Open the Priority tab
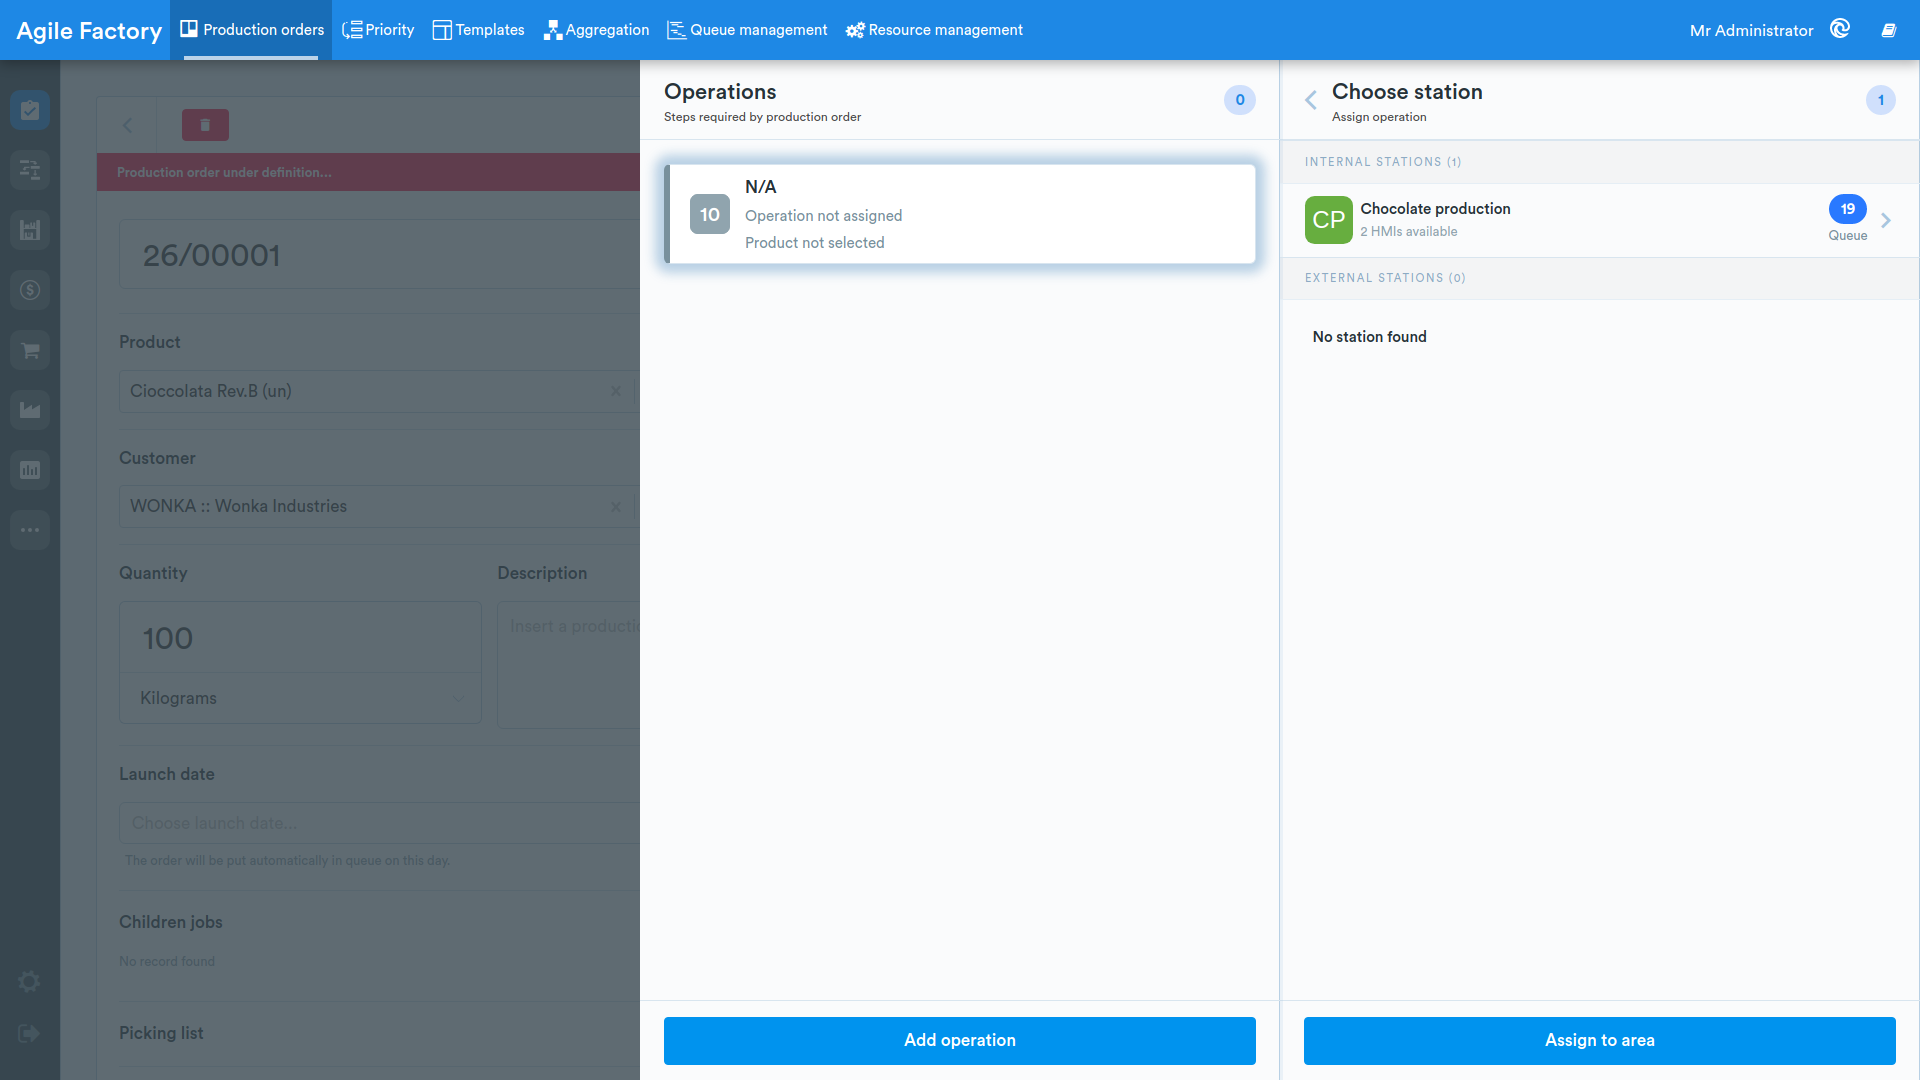Image resolution: width=1920 pixels, height=1080 pixels. (378, 30)
